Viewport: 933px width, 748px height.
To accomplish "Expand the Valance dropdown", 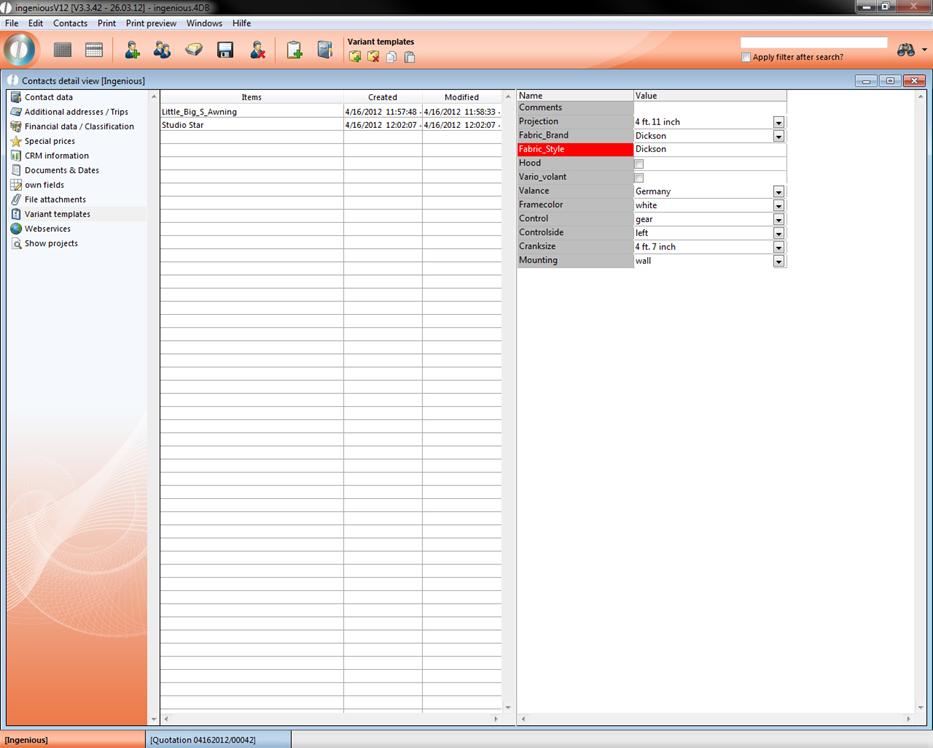I will (x=778, y=192).
